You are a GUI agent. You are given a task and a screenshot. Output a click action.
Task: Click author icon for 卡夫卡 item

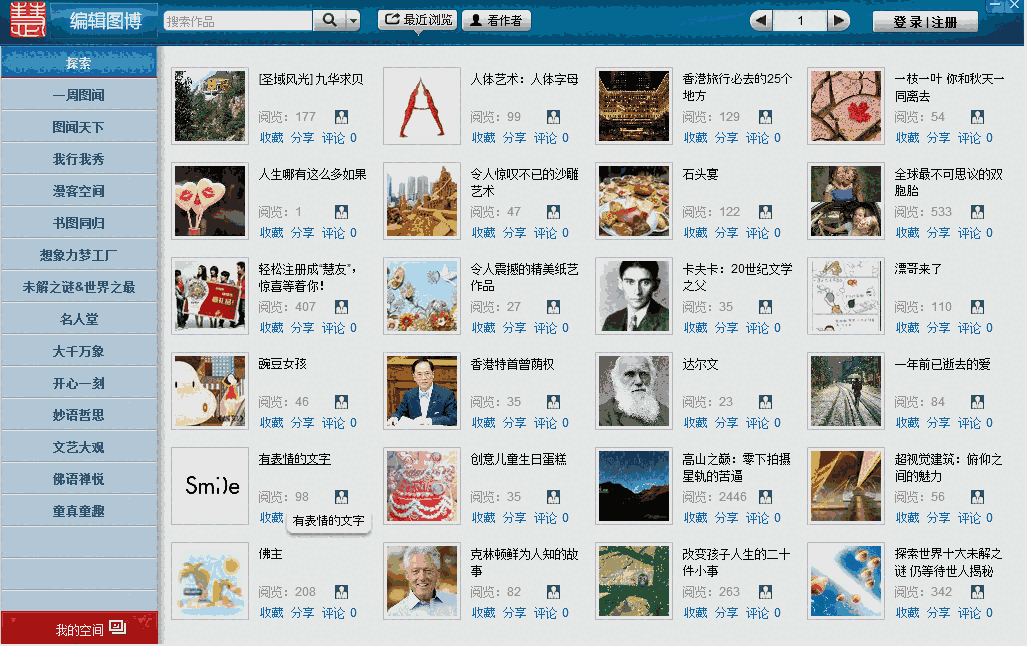tap(766, 307)
